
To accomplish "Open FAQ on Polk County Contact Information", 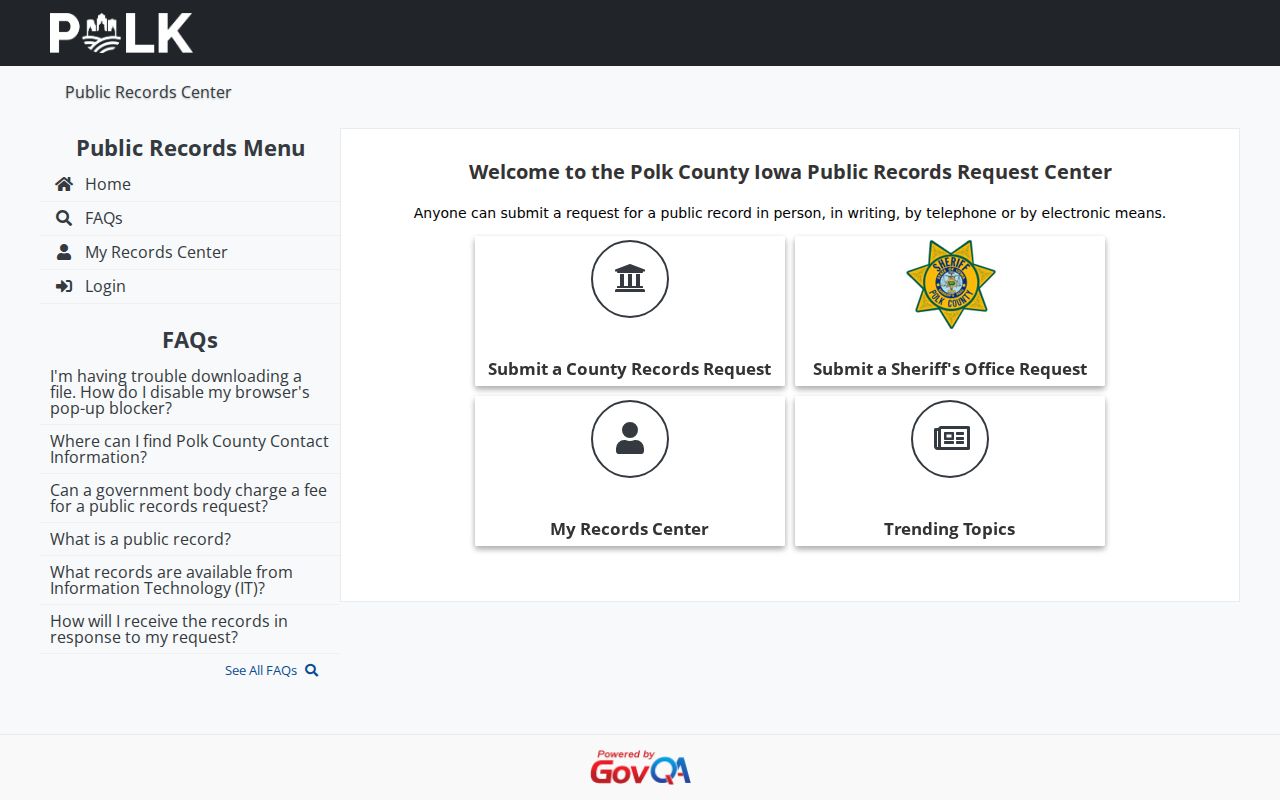I will [189, 449].
